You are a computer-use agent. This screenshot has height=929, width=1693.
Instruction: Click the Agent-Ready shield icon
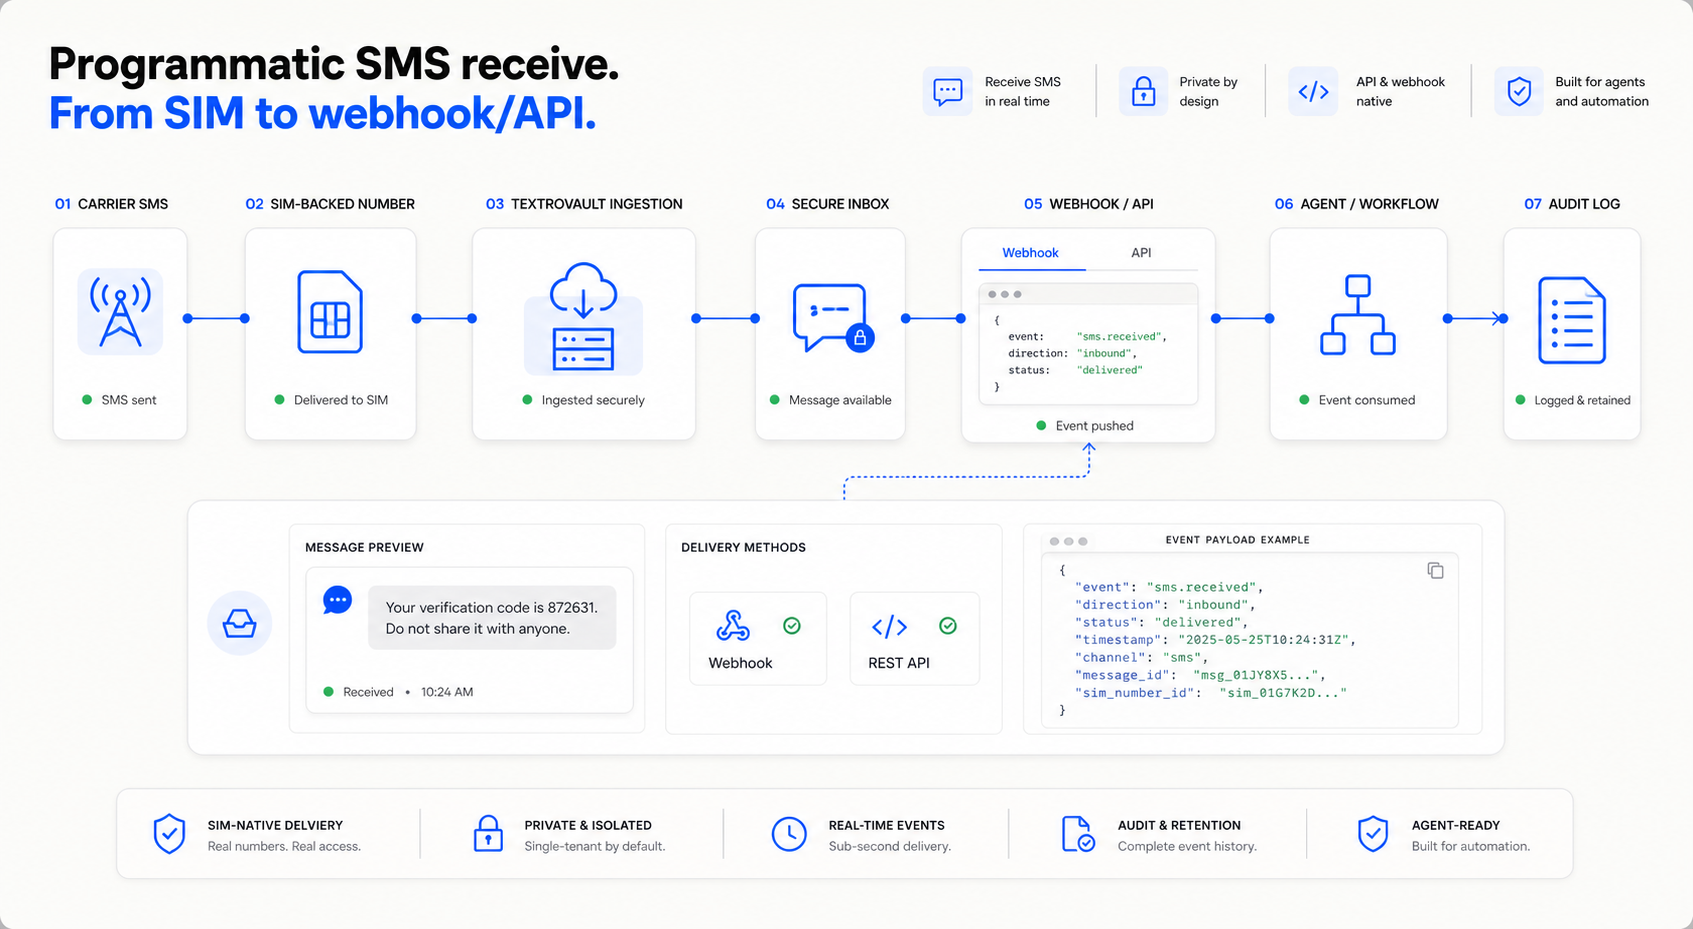(1373, 834)
